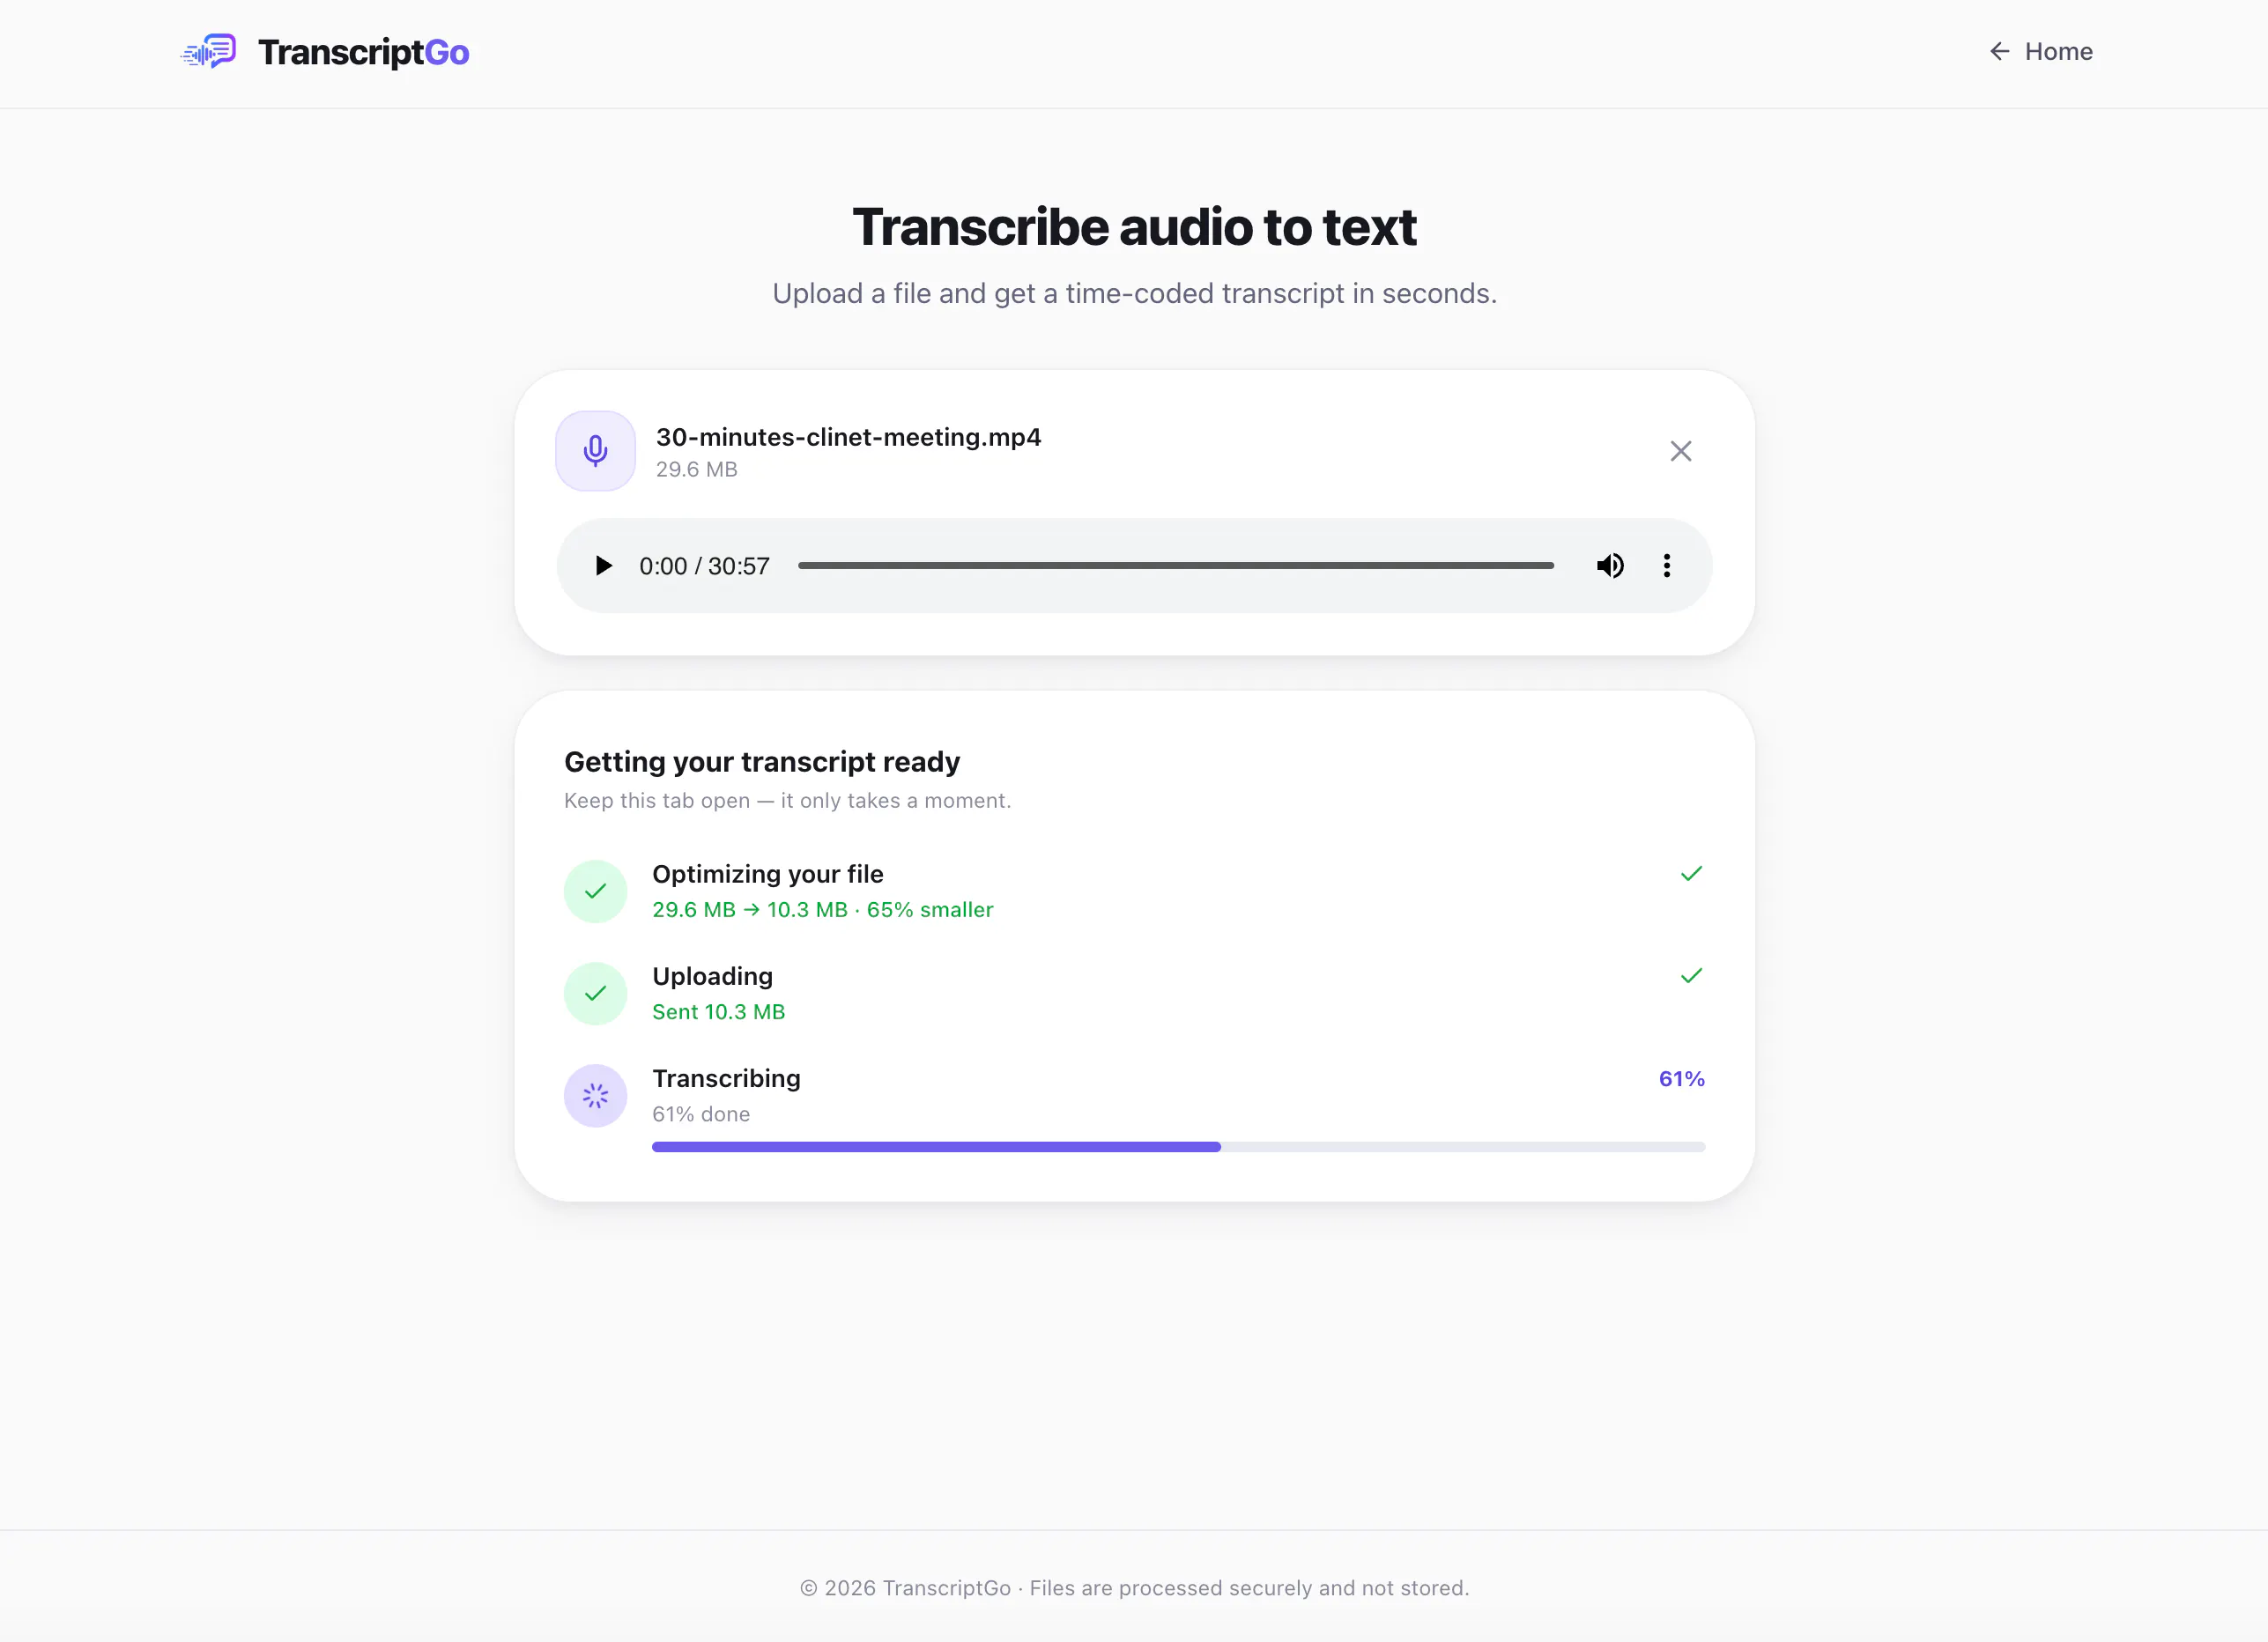
Task: Click the "Transcribe audio to text" heading
Action: pyautogui.click(x=1134, y=227)
